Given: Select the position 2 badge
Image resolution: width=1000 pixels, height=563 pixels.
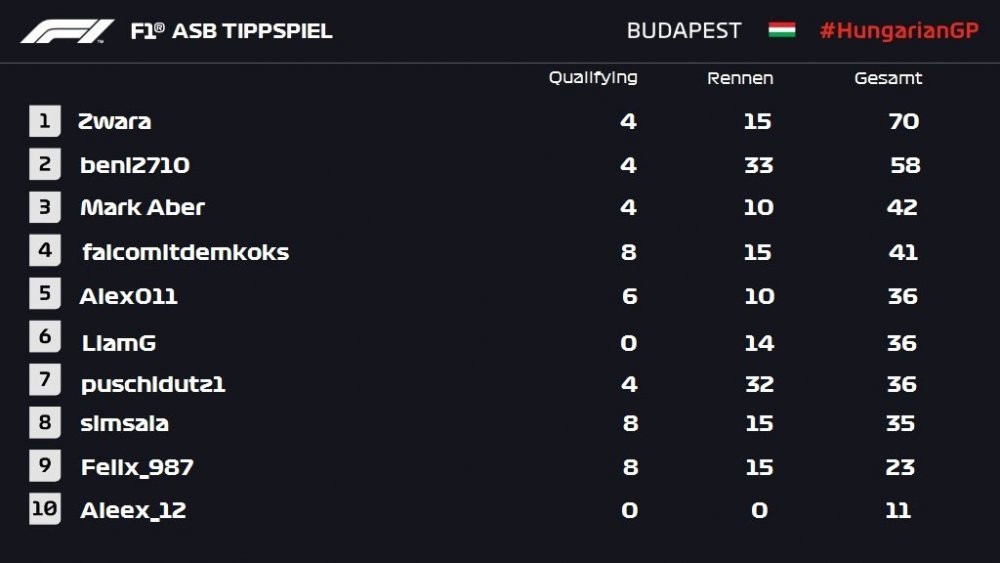Looking at the screenshot, I should [45, 164].
